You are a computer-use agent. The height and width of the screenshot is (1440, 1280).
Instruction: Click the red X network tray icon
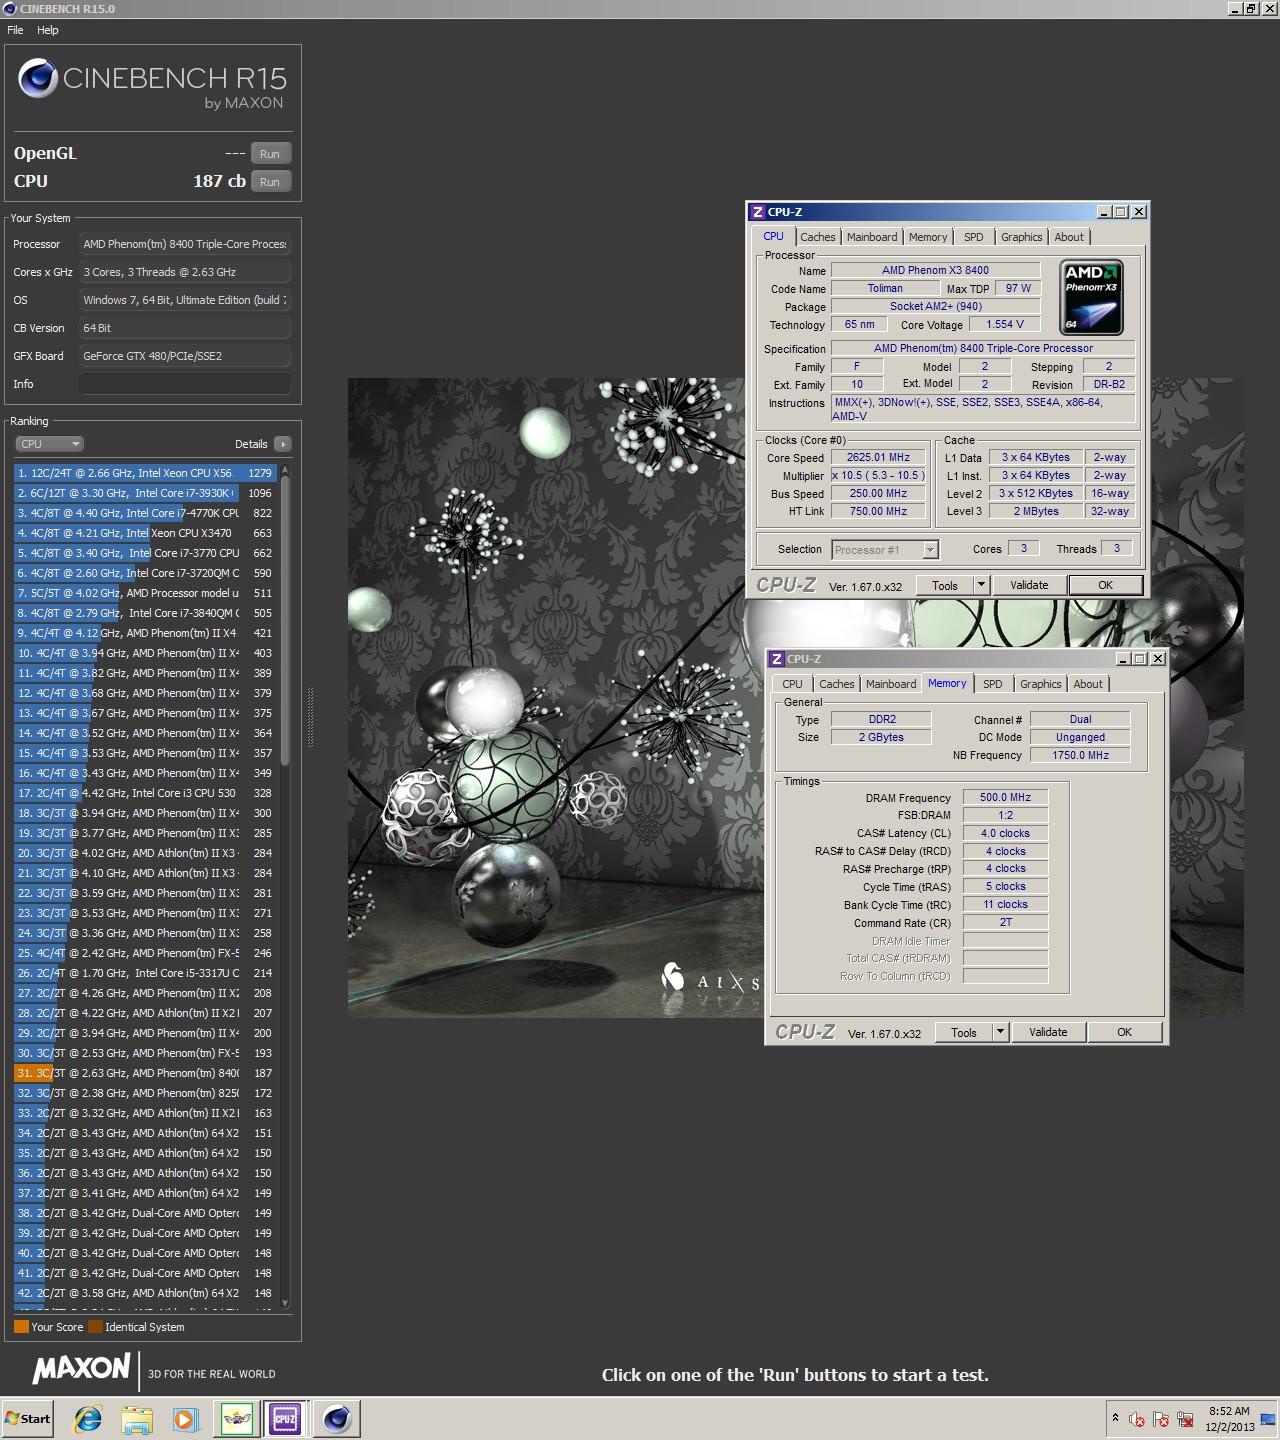(x=1186, y=1419)
